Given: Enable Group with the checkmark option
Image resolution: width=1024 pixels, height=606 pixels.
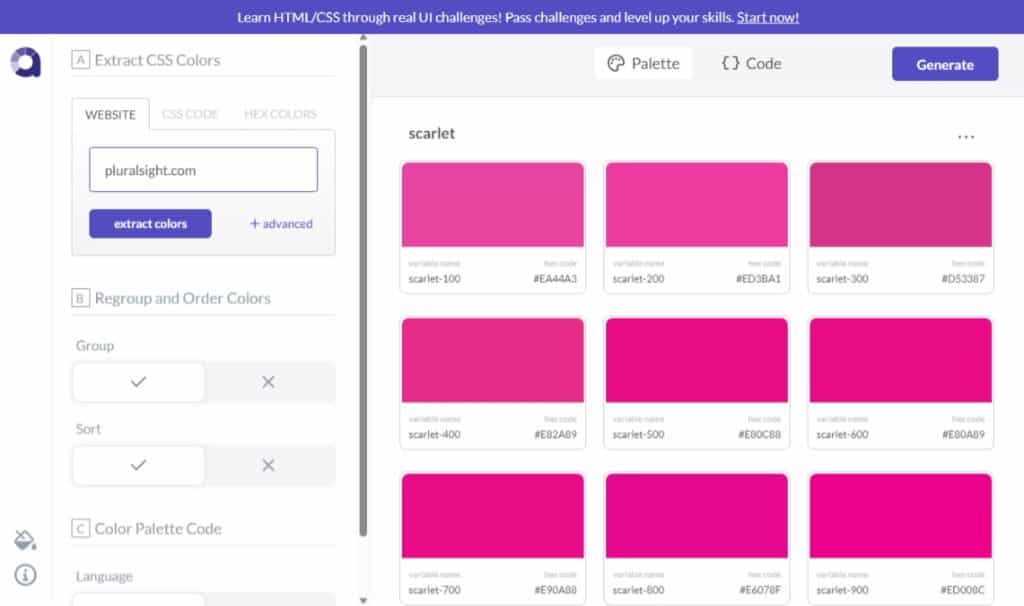Looking at the screenshot, I should pos(139,382).
